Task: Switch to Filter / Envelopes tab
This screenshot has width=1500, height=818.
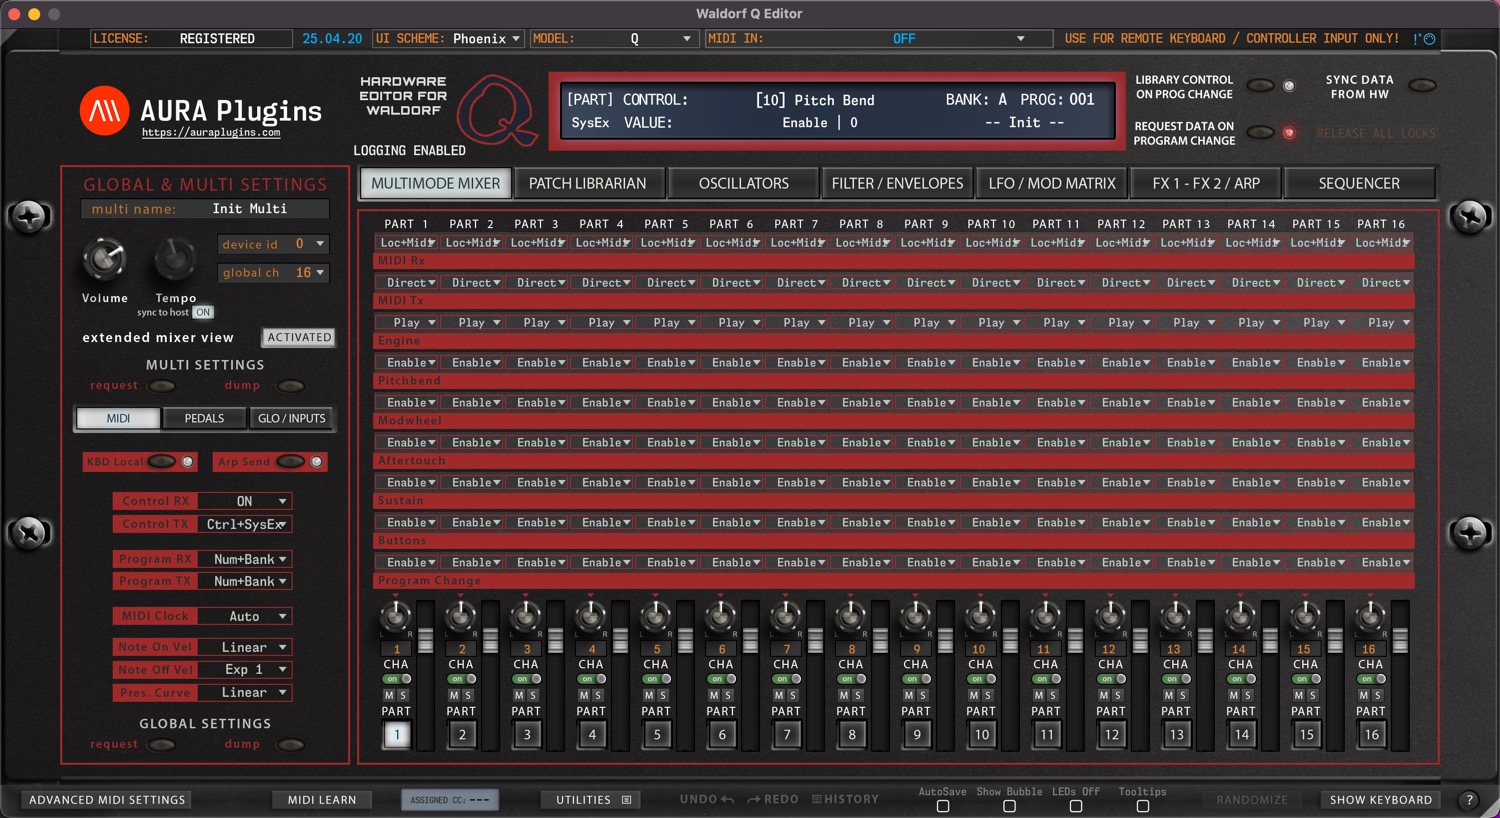Action: [898, 184]
